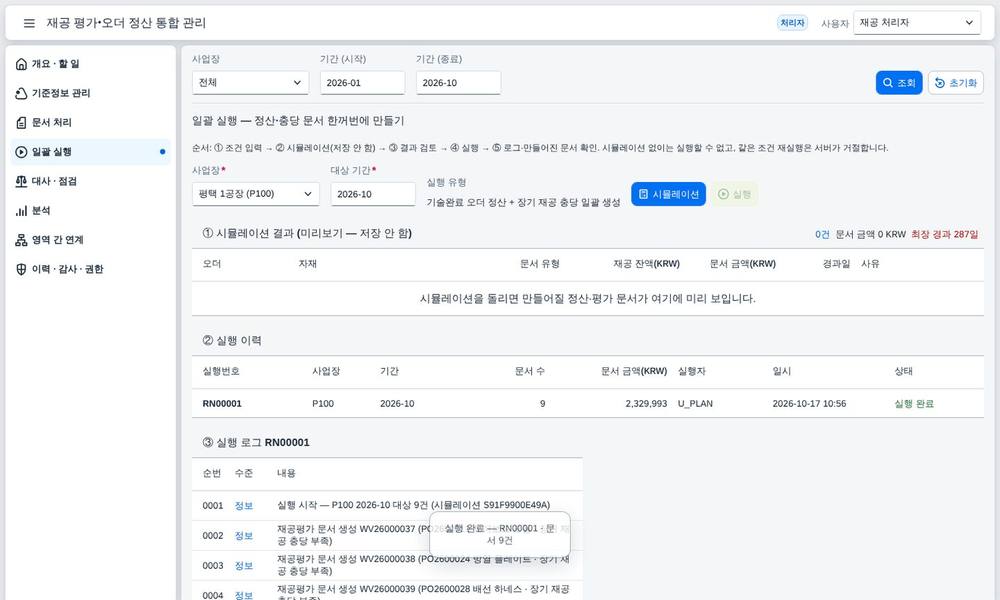Screen dimensions: 1000x600
Task: Click 정보 level in log row 0003
Action: (244, 566)
